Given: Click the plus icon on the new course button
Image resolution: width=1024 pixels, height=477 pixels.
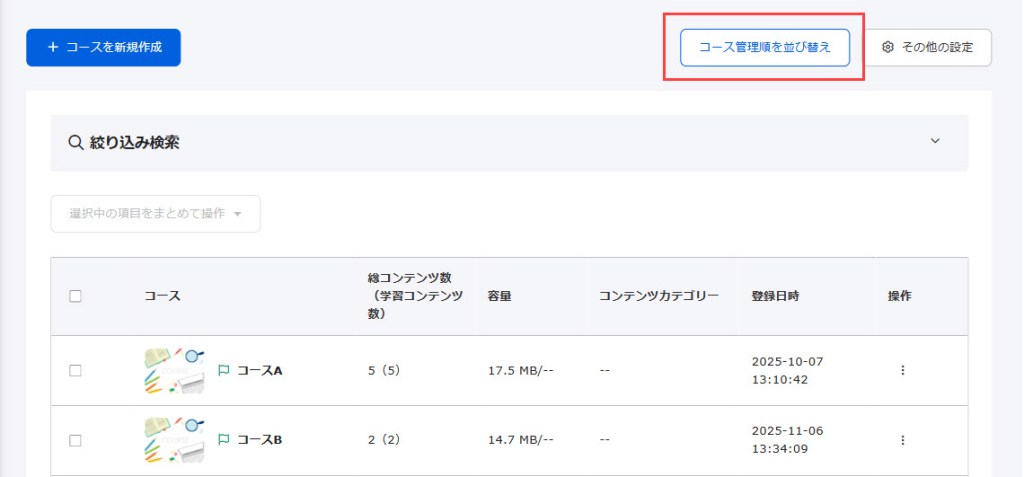Looking at the screenshot, I should point(53,48).
